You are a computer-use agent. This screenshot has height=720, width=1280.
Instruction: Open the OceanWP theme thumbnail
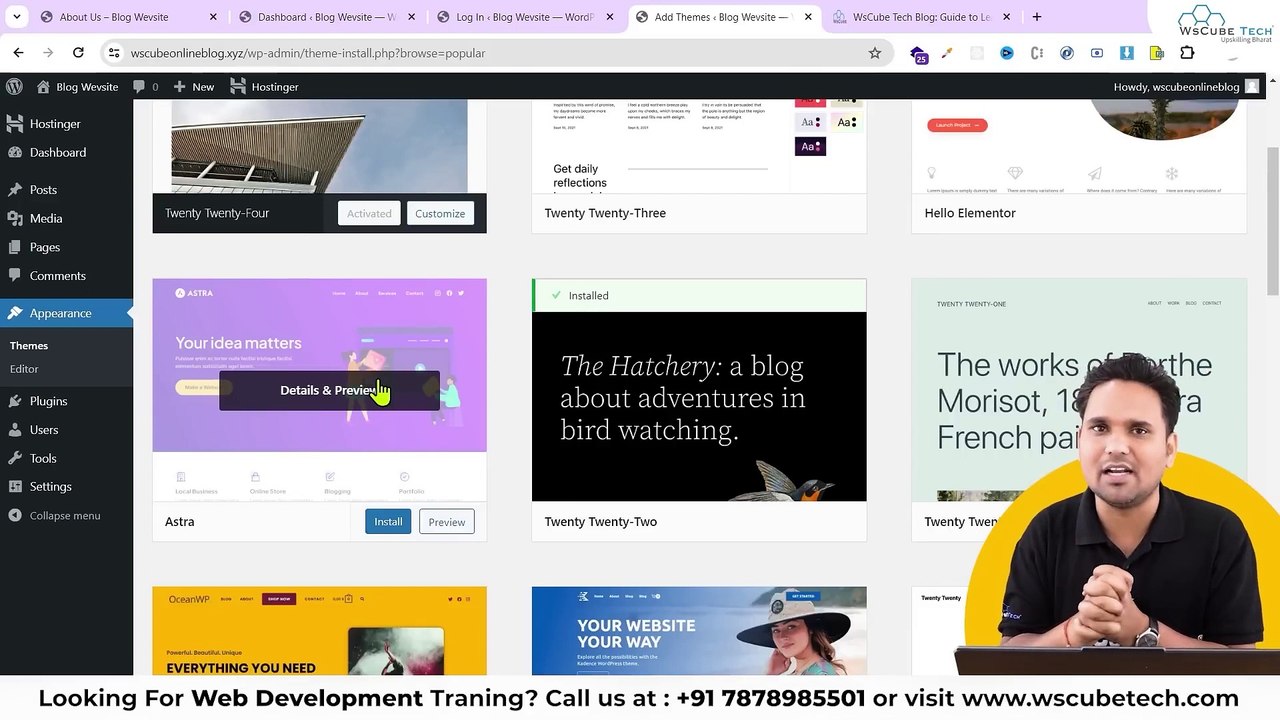pyautogui.click(x=319, y=631)
